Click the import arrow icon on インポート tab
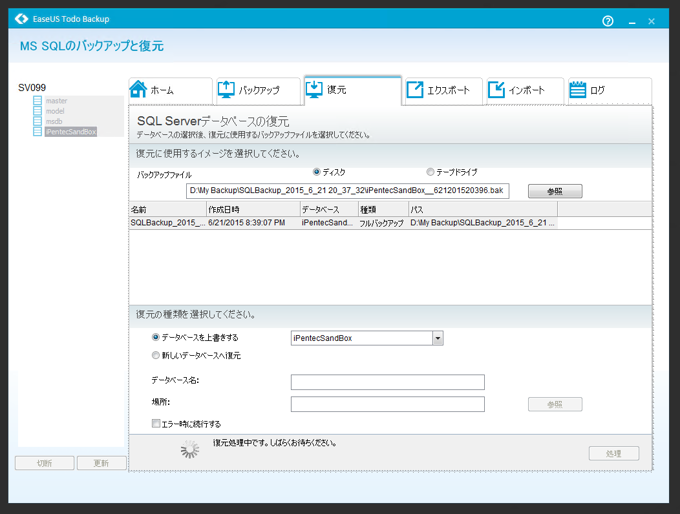The image size is (680, 514). 497,89
